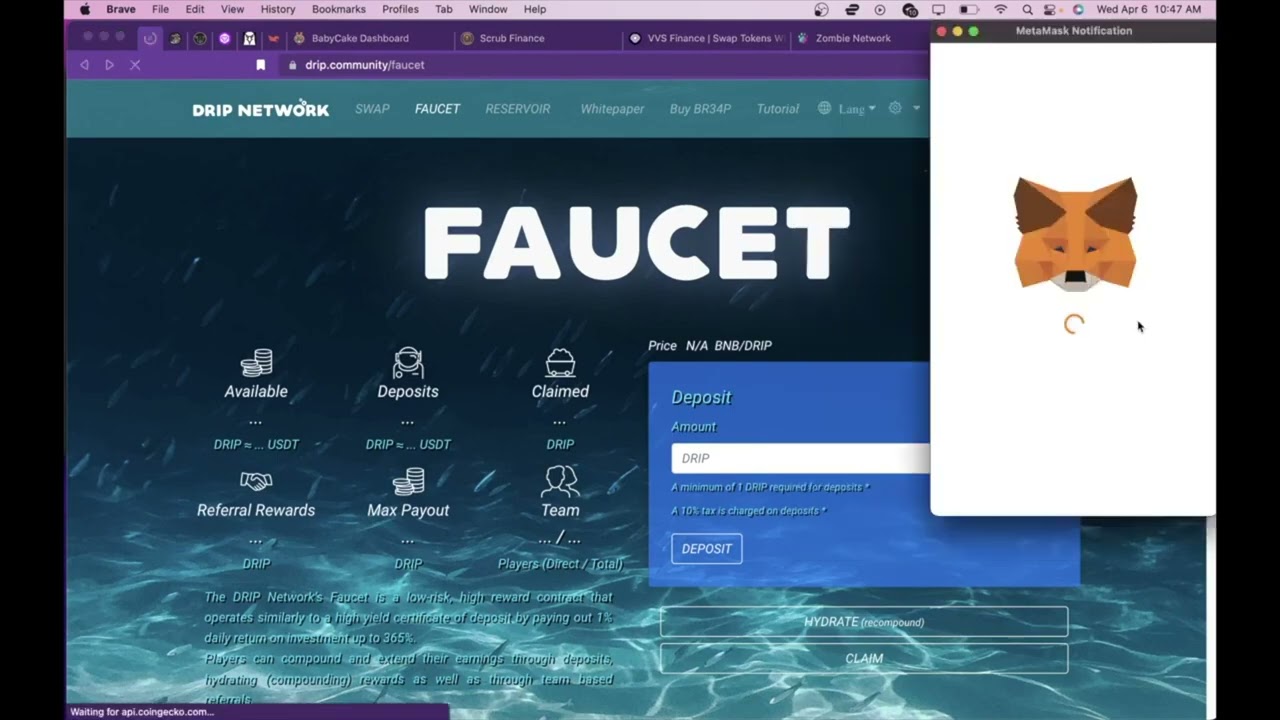Click the play-circle icon in menu bar
This screenshot has height=720, width=1280.
(880, 9)
